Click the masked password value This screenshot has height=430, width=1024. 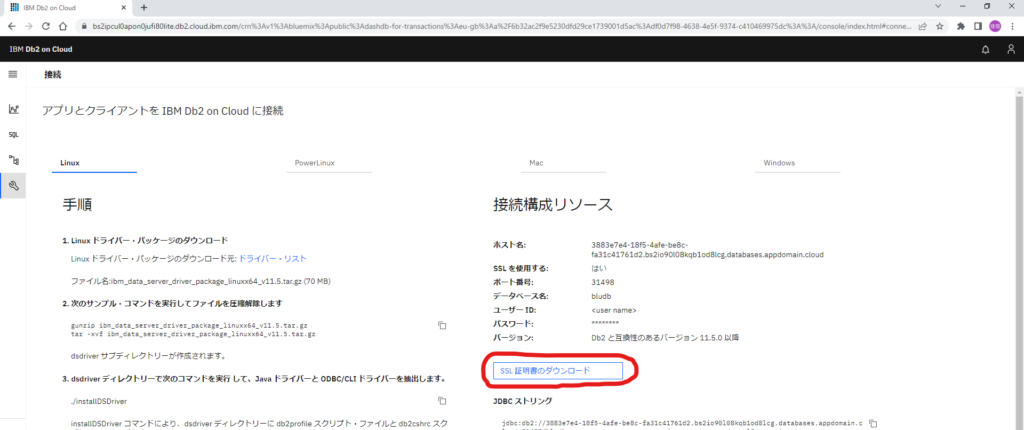(605, 324)
